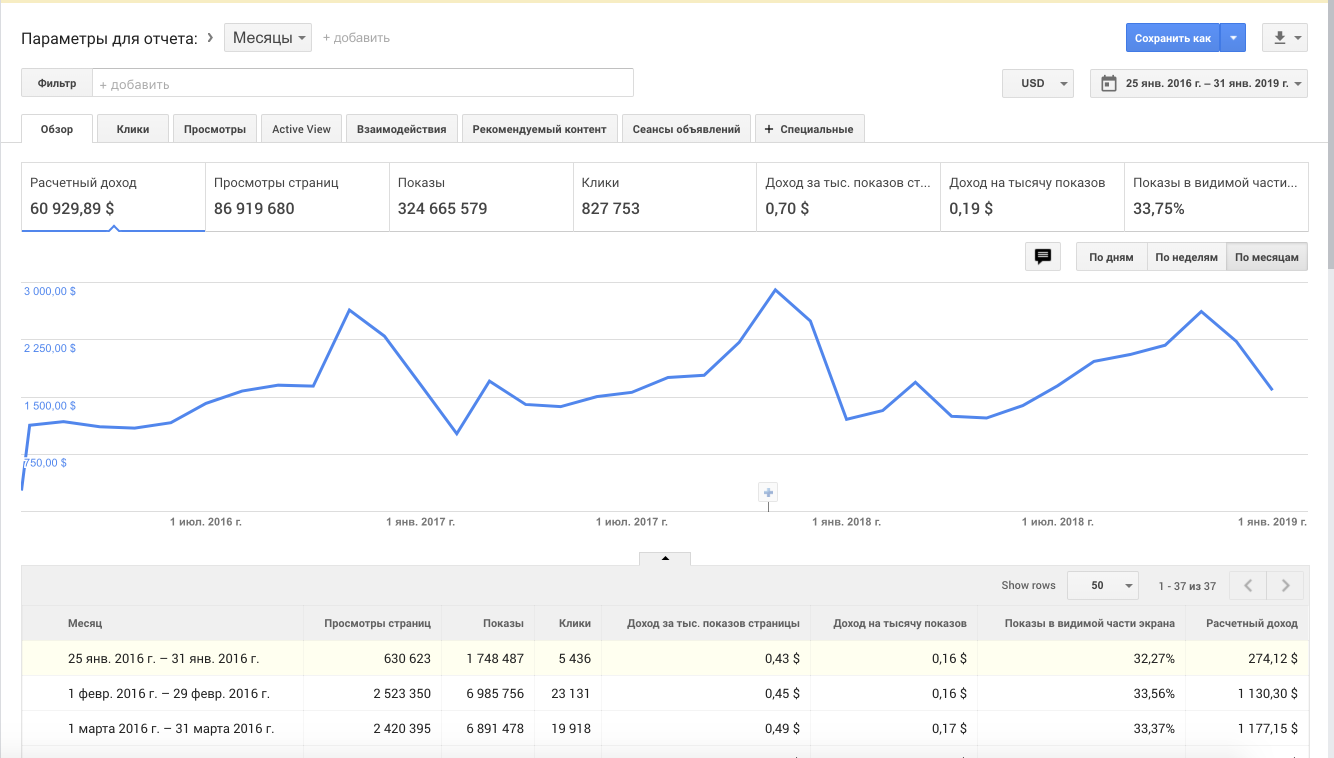Sort the table by the 'Месяц' column header
1334x758 pixels.
click(x=85, y=623)
